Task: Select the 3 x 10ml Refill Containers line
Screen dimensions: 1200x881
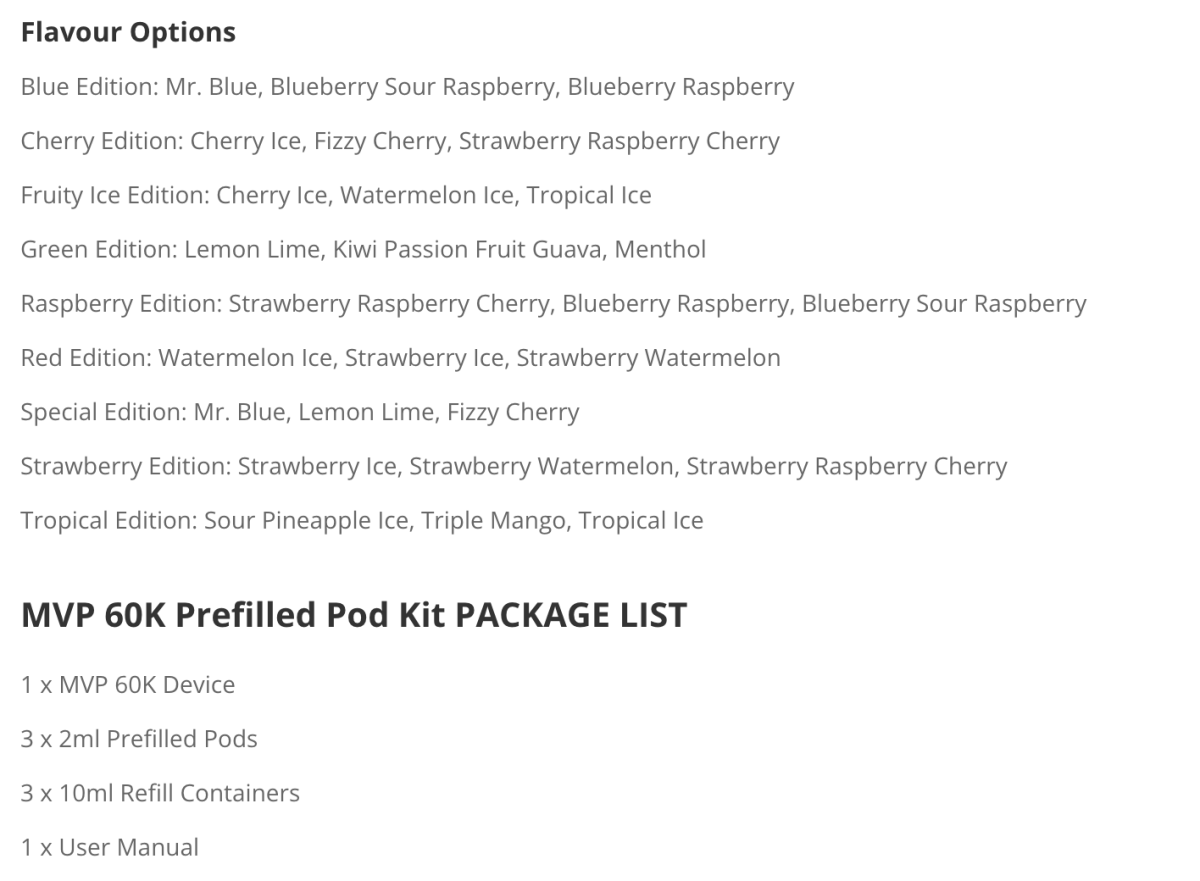Action: (x=160, y=793)
